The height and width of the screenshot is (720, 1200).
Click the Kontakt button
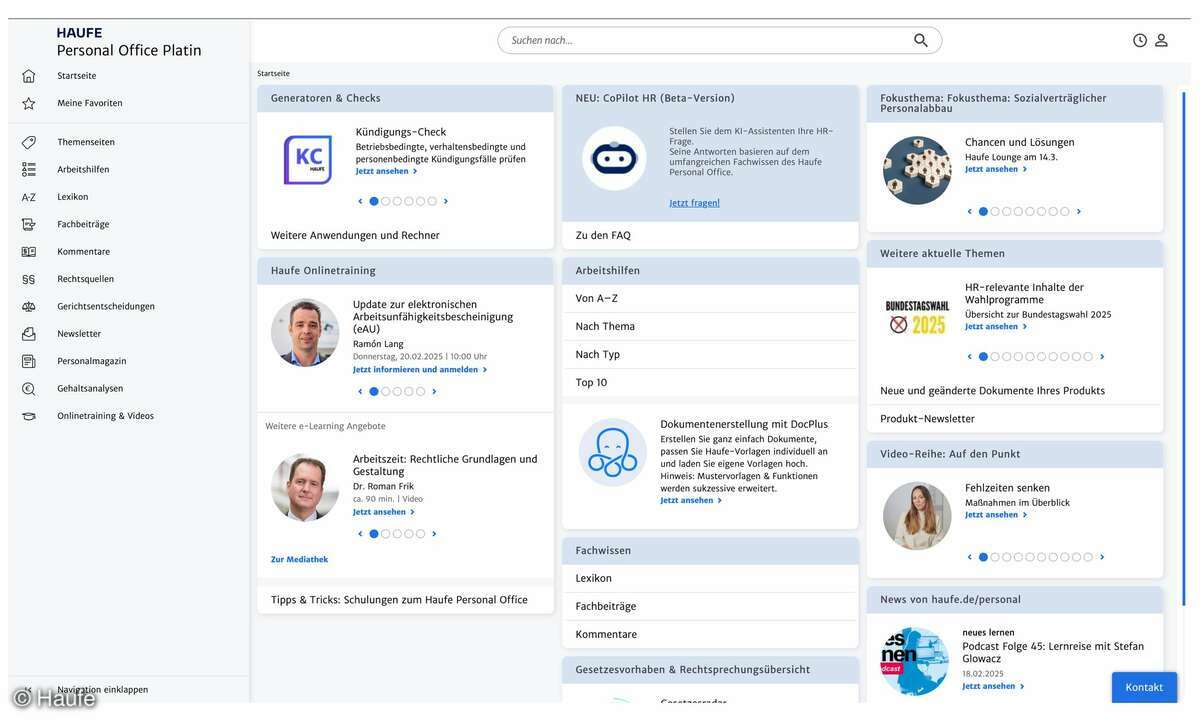(1144, 688)
